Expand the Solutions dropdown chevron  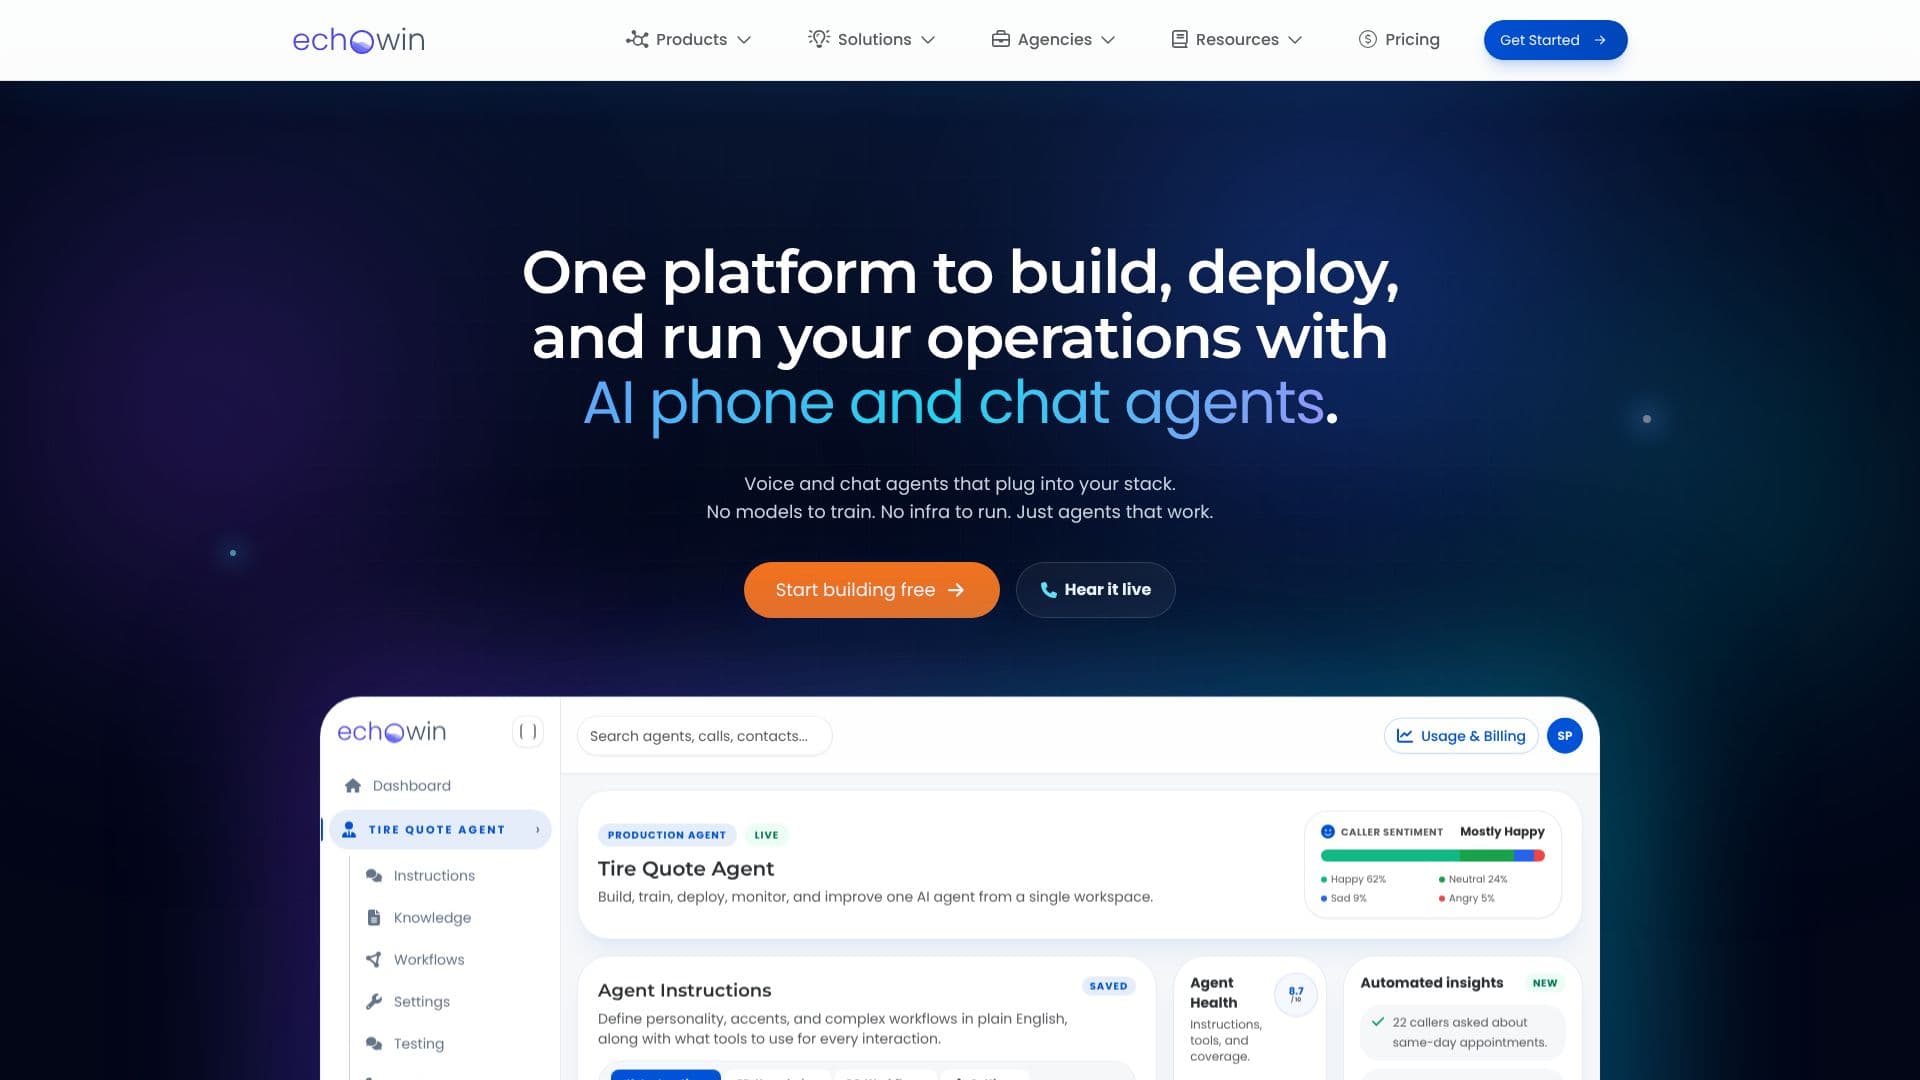tap(928, 40)
